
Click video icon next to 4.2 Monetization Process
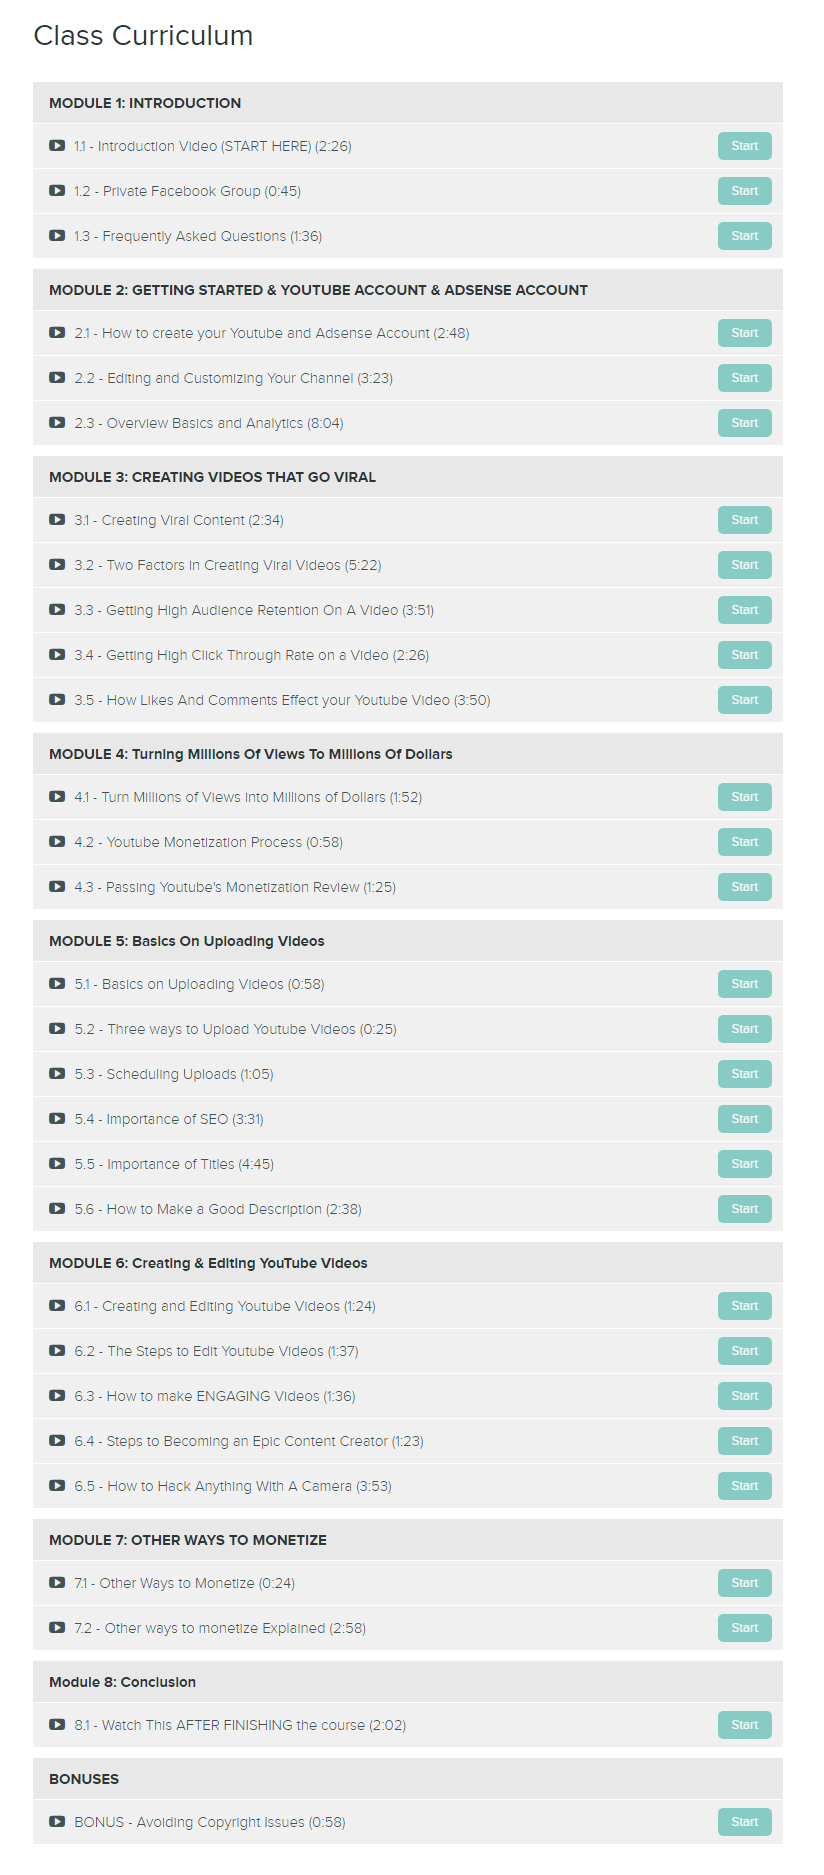(57, 842)
